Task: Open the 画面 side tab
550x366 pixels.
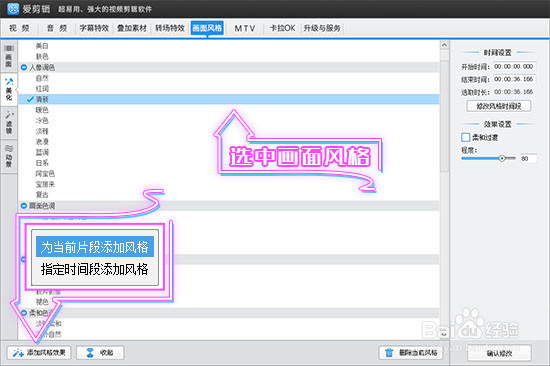Action: 9,56
